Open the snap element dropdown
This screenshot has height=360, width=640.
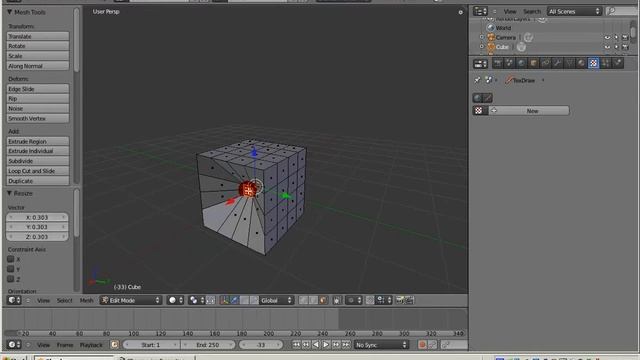tap(384, 300)
